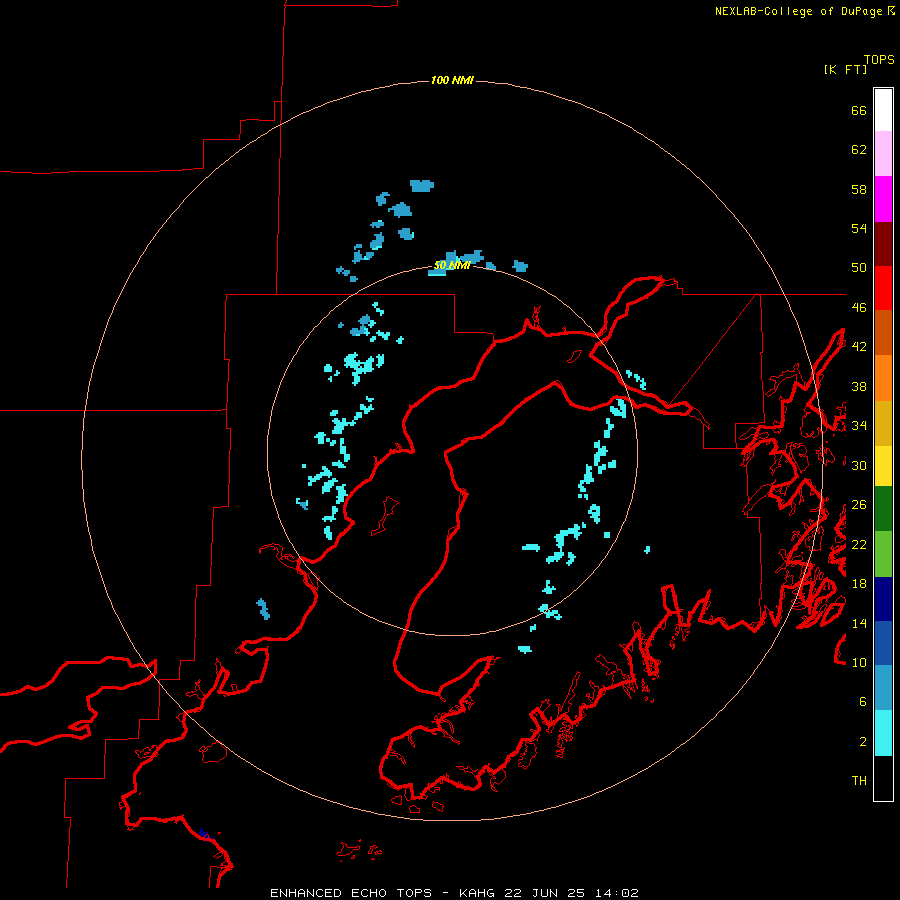Click the bright red swatch between 46 and 50
Screen dimensions: 900x900
click(883, 288)
